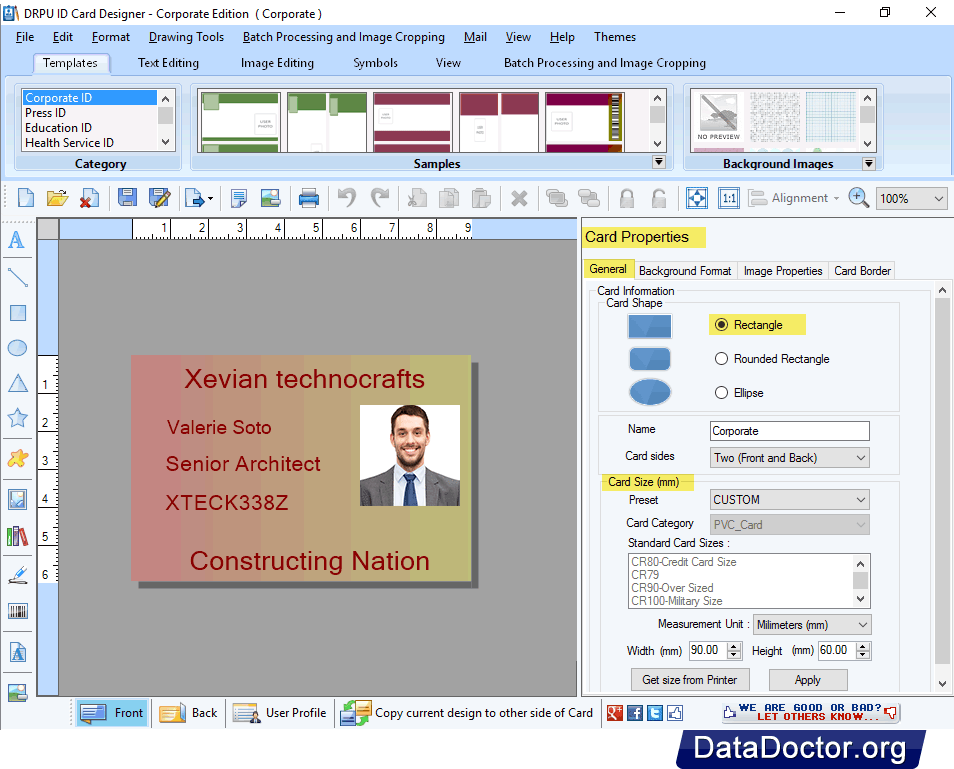Image resolution: width=954 pixels, height=769 pixels.
Task: Open the Card sides dropdown
Action: pos(790,458)
